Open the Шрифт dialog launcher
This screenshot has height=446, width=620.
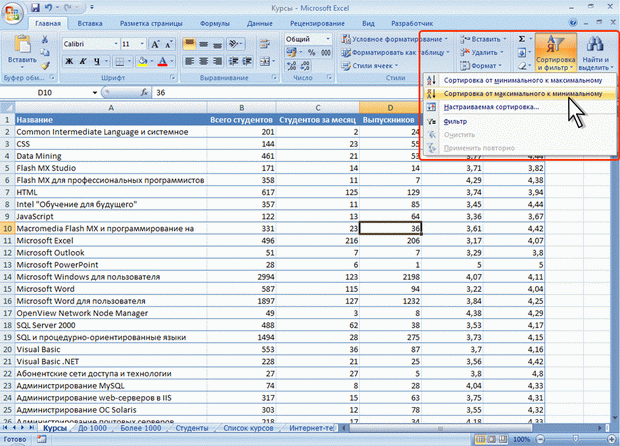tap(173, 77)
